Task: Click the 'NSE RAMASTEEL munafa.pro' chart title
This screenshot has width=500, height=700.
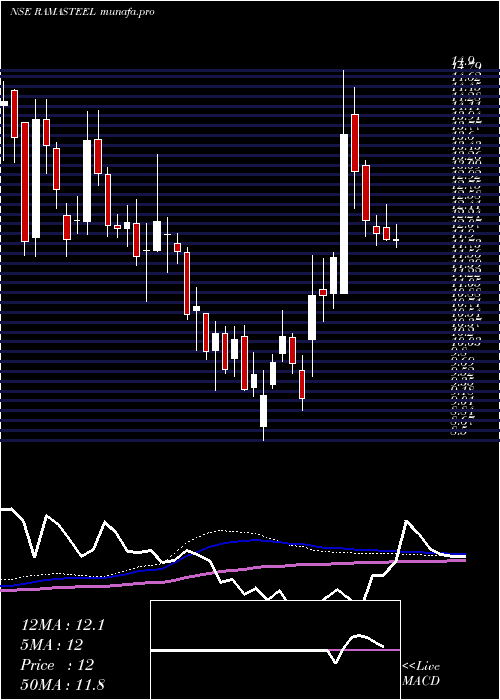Action: (x=82, y=12)
